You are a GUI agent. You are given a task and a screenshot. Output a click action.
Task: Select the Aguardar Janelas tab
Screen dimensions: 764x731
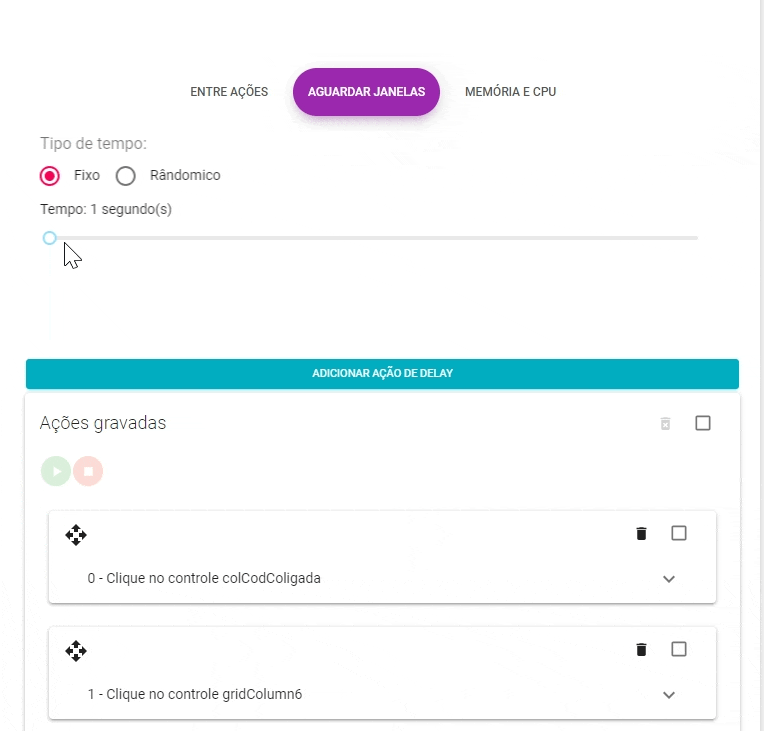(367, 92)
